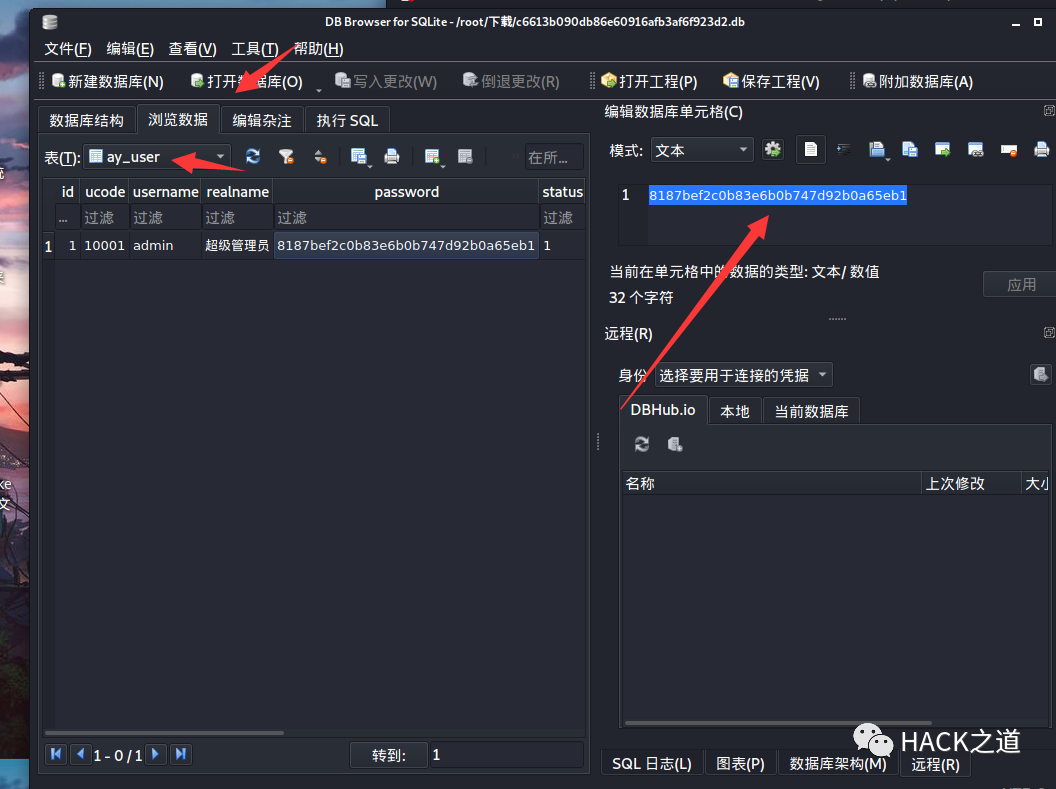The image size is (1056, 789).
Task: Open the 工具 menu
Action: (x=255, y=49)
